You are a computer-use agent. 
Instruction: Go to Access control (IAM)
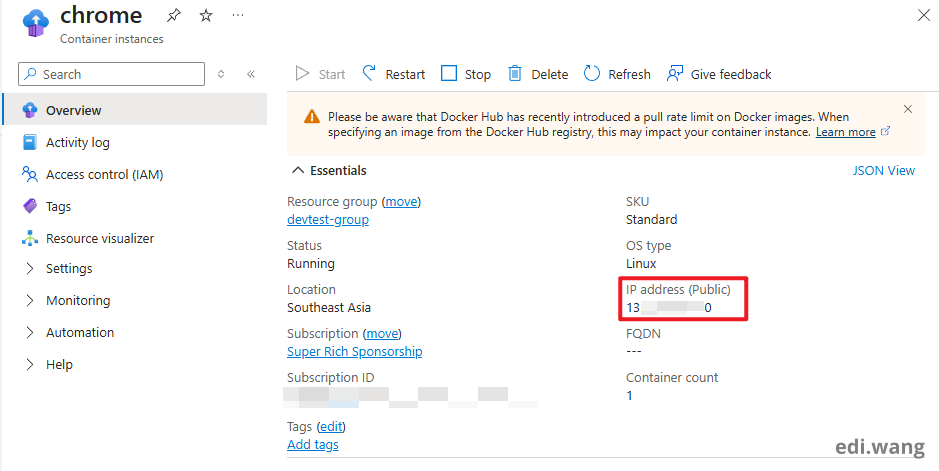tap(104, 174)
